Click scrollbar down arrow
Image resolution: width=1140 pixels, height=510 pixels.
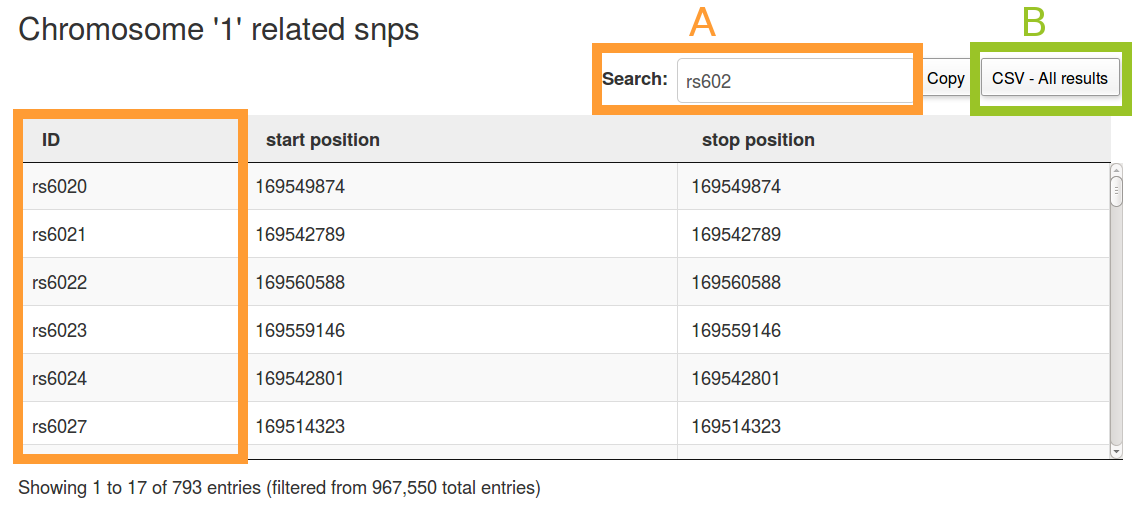(x=1117, y=452)
